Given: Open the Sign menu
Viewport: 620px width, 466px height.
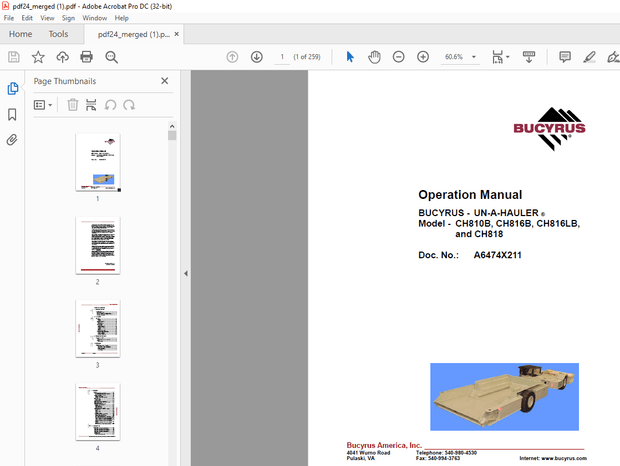Looking at the screenshot, I should (68, 18).
